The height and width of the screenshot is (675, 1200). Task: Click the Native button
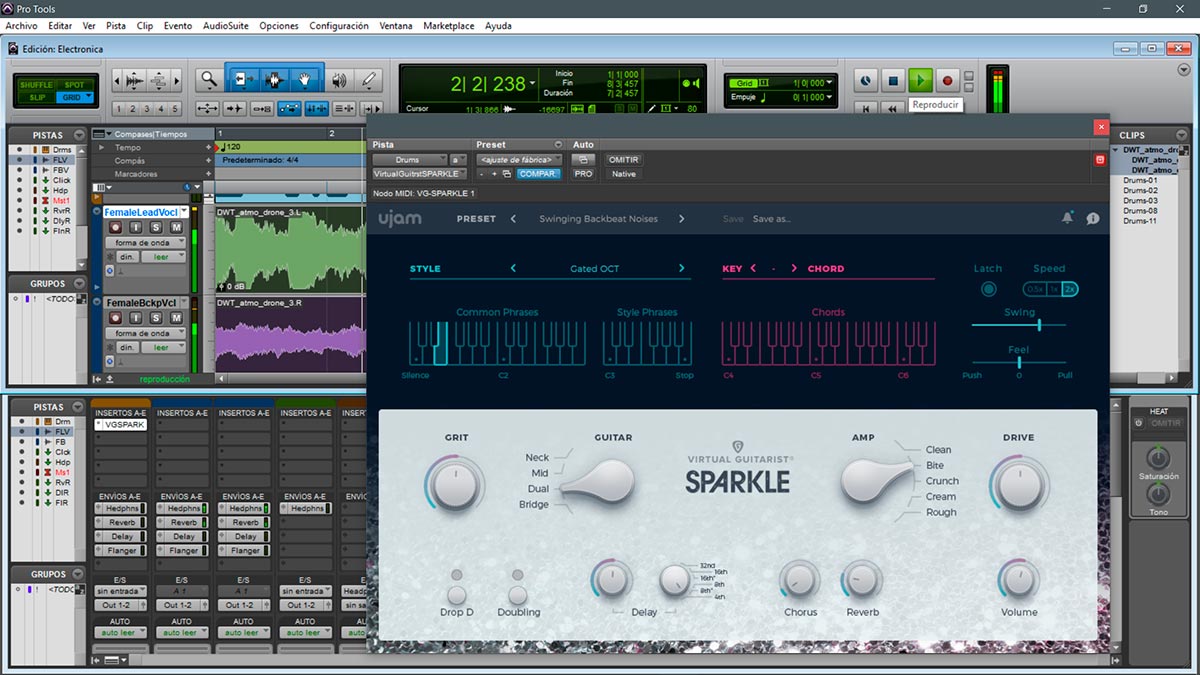pyautogui.click(x=623, y=174)
